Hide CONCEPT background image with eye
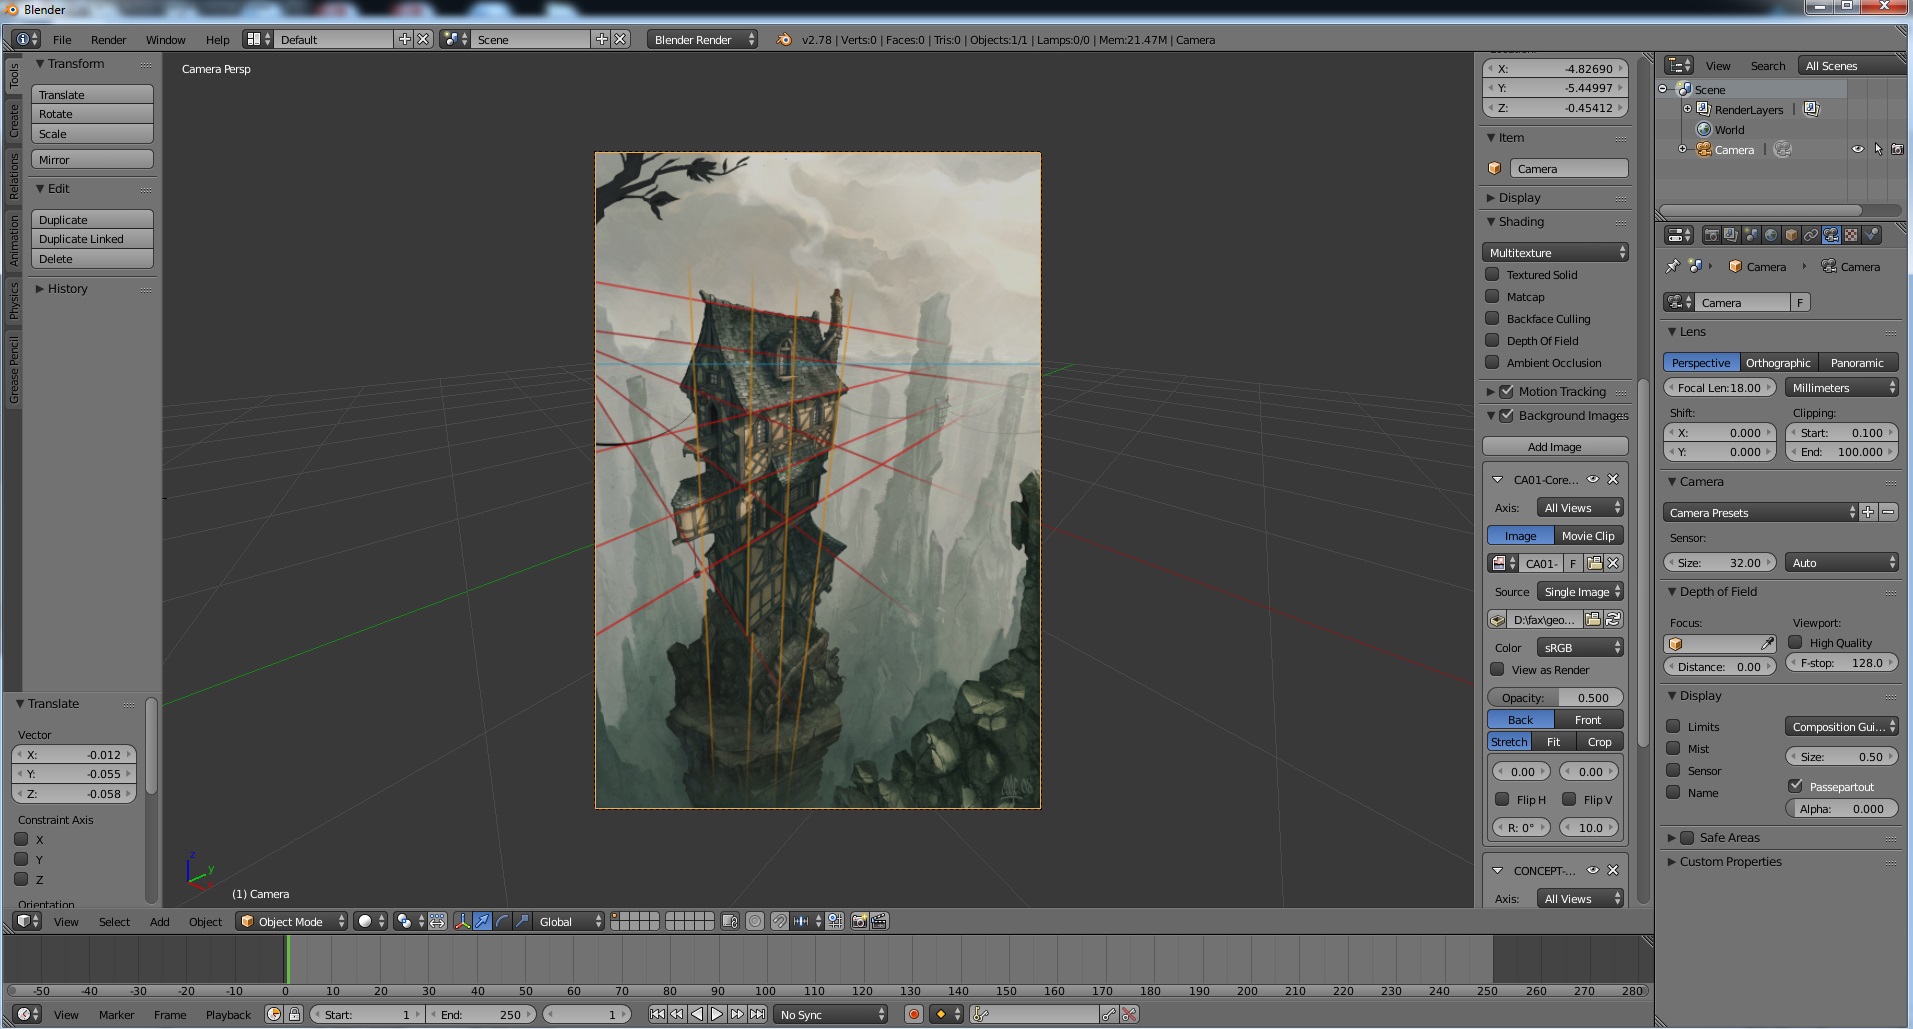The height and width of the screenshot is (1029, 1913). pyautogui.click(x=1593, y=870)
